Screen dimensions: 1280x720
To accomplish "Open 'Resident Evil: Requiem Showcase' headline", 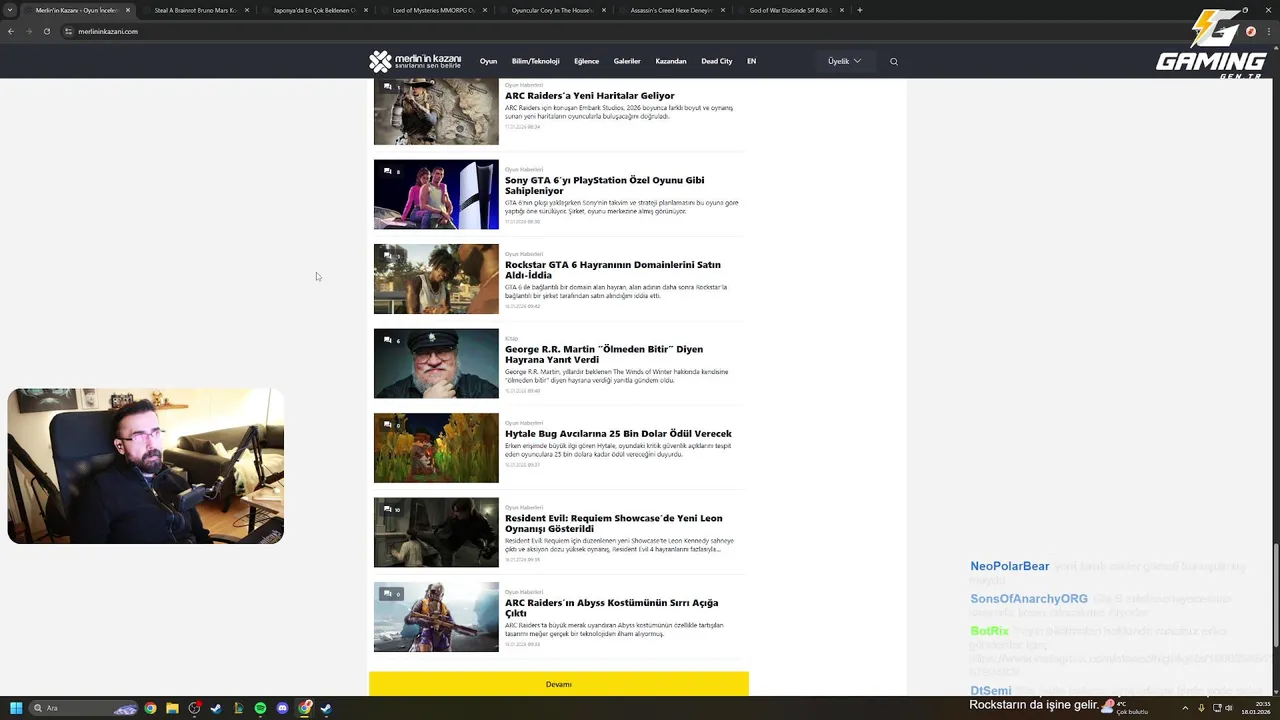I will pos(613,523).
